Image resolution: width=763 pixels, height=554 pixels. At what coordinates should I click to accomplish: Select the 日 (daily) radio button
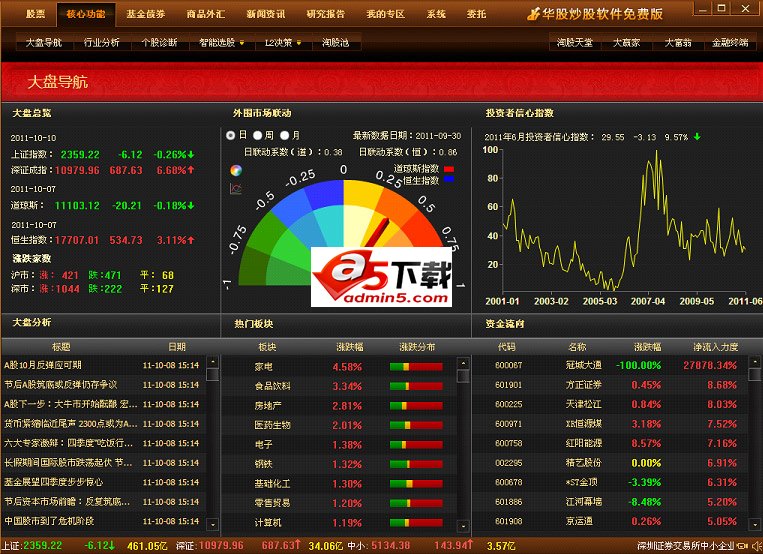pyautogui.click(x=231, y=135)
